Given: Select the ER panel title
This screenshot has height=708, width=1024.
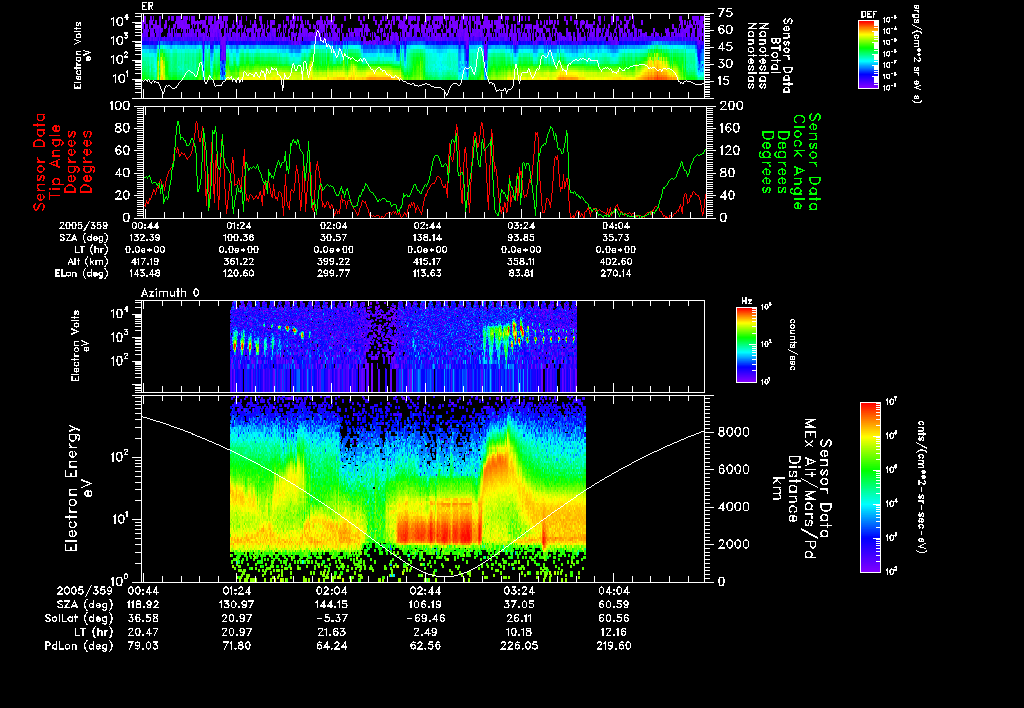Looking at the screenshot, I should [147, 6].
